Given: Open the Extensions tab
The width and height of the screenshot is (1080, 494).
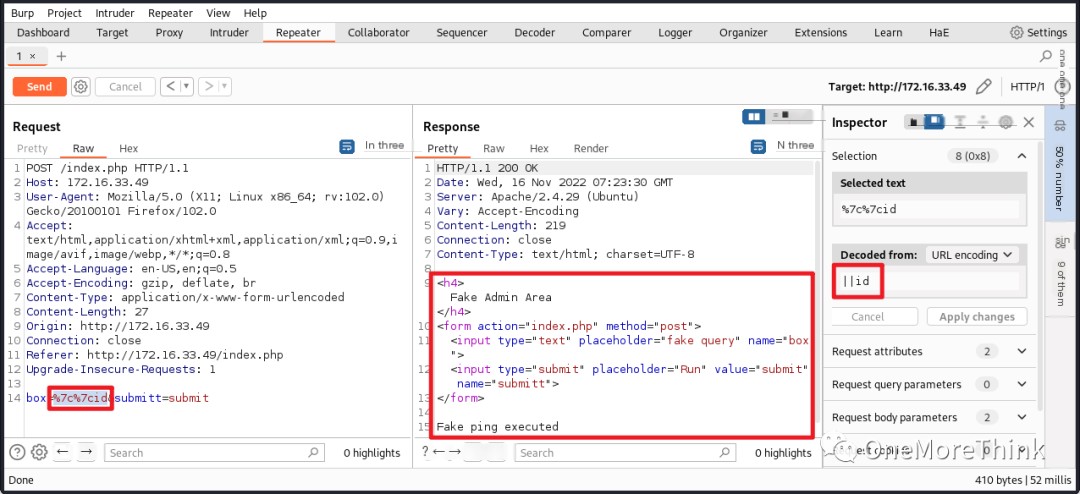Looking at the screenshot, I should 821,32.
